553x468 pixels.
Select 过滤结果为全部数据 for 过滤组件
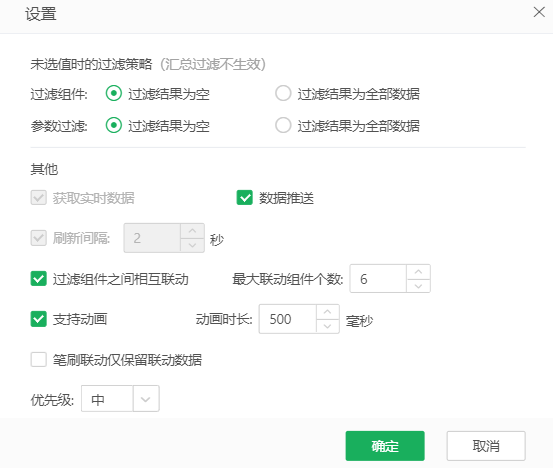click(283, 93)
